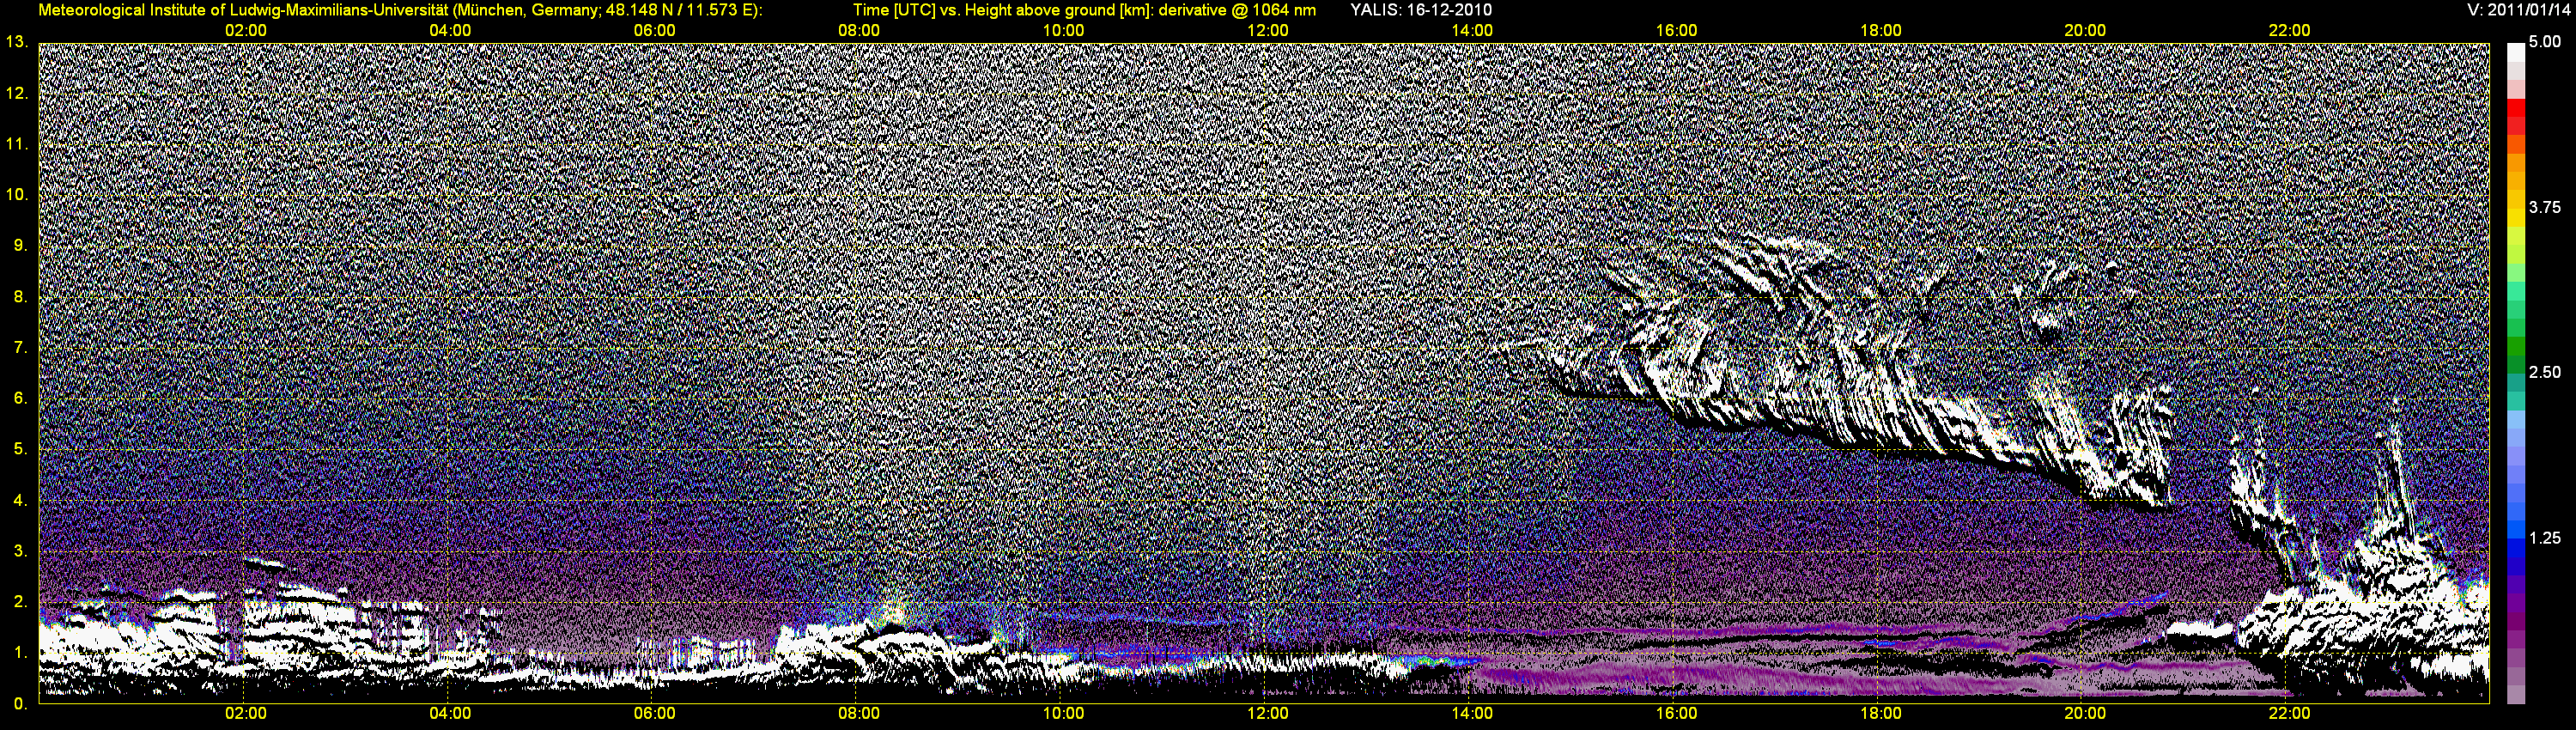Select the 08:00 label on the top time axis

[859, 31]
